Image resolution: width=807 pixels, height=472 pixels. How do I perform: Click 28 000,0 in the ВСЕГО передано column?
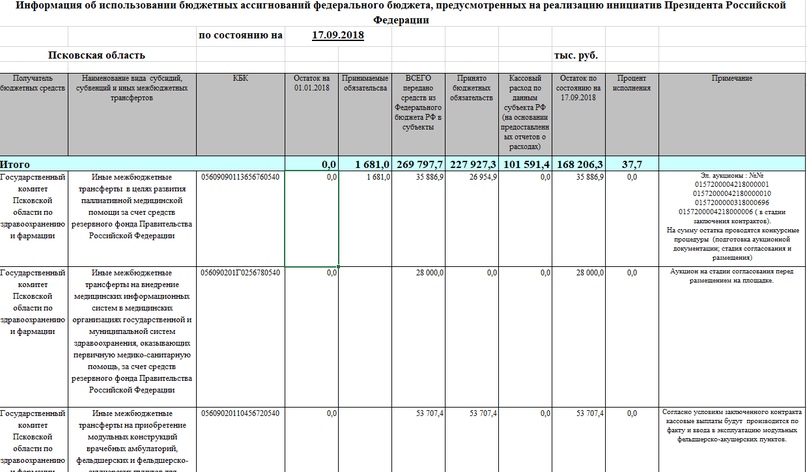coord(418,337)
